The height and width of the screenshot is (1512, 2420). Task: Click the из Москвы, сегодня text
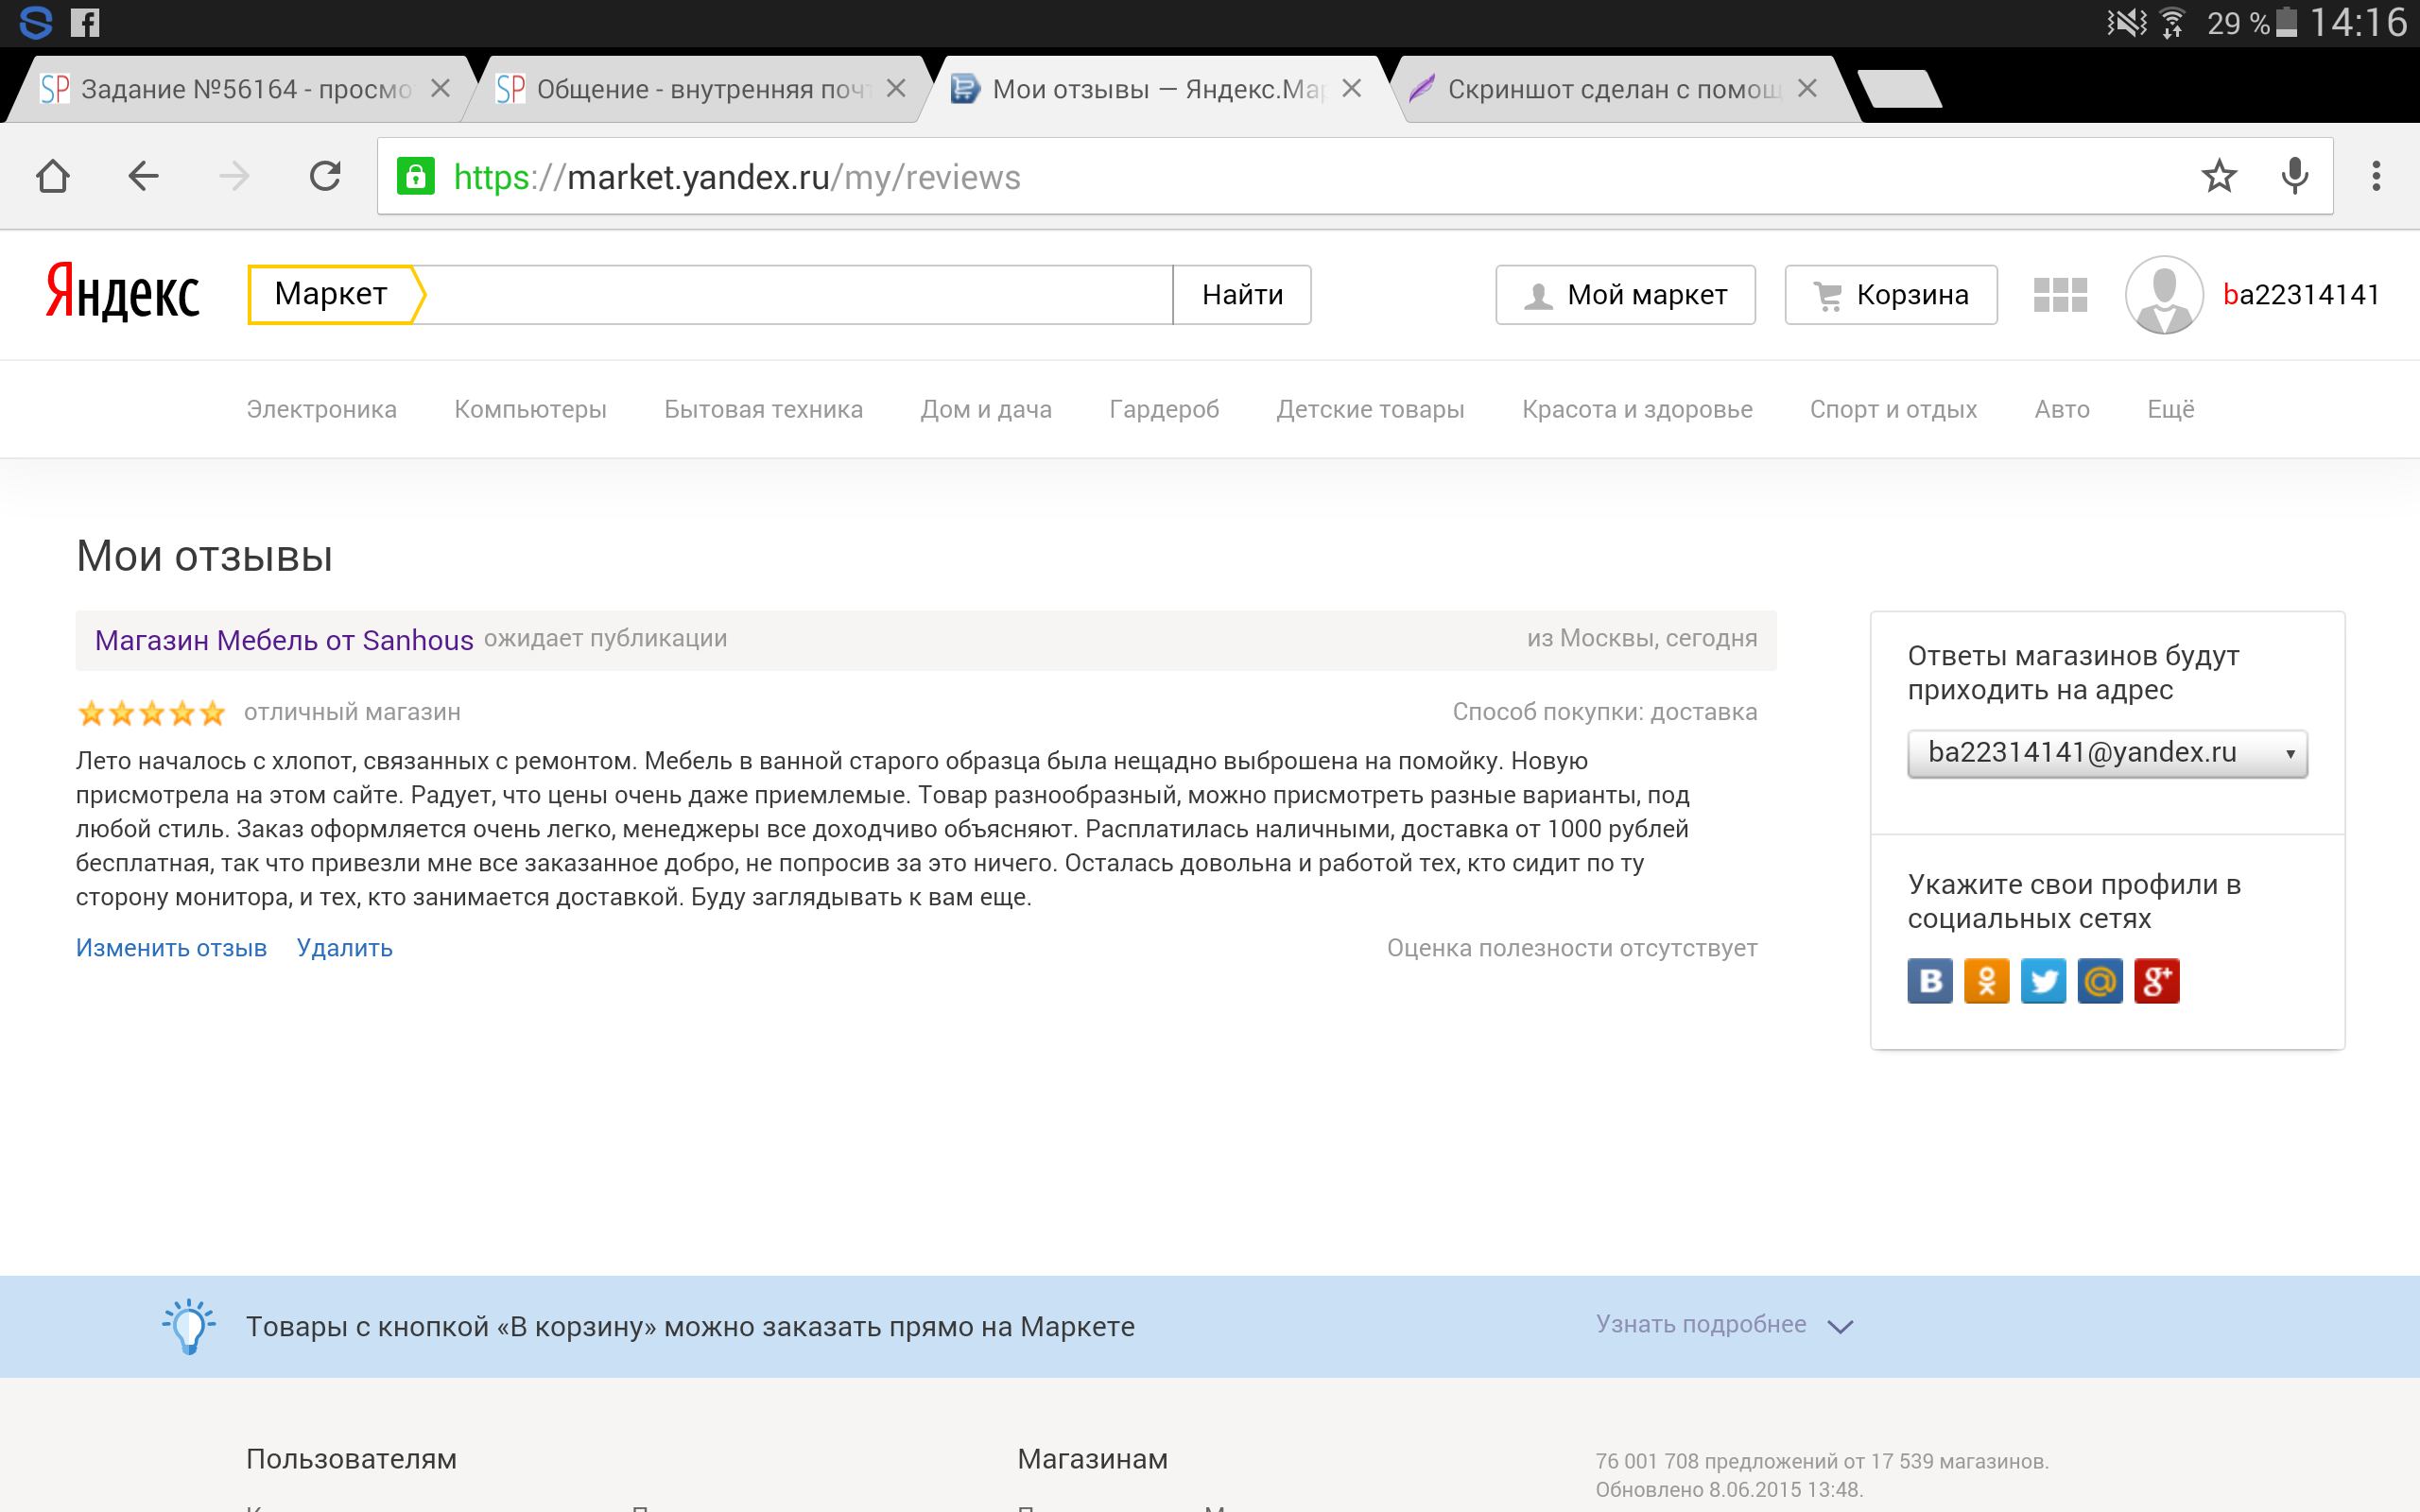click(1641, 638)
